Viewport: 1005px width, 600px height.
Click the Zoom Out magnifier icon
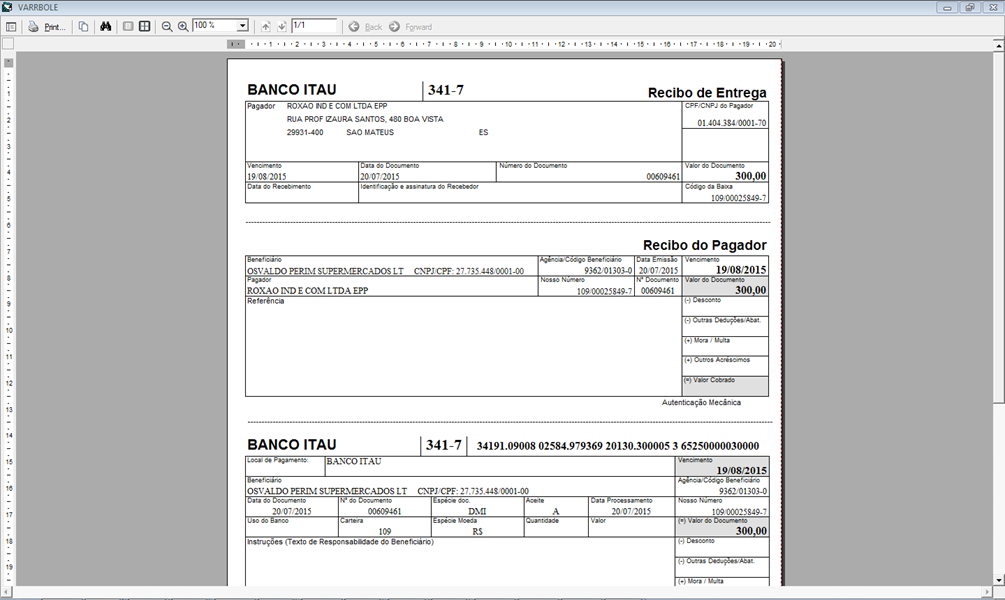167,26
